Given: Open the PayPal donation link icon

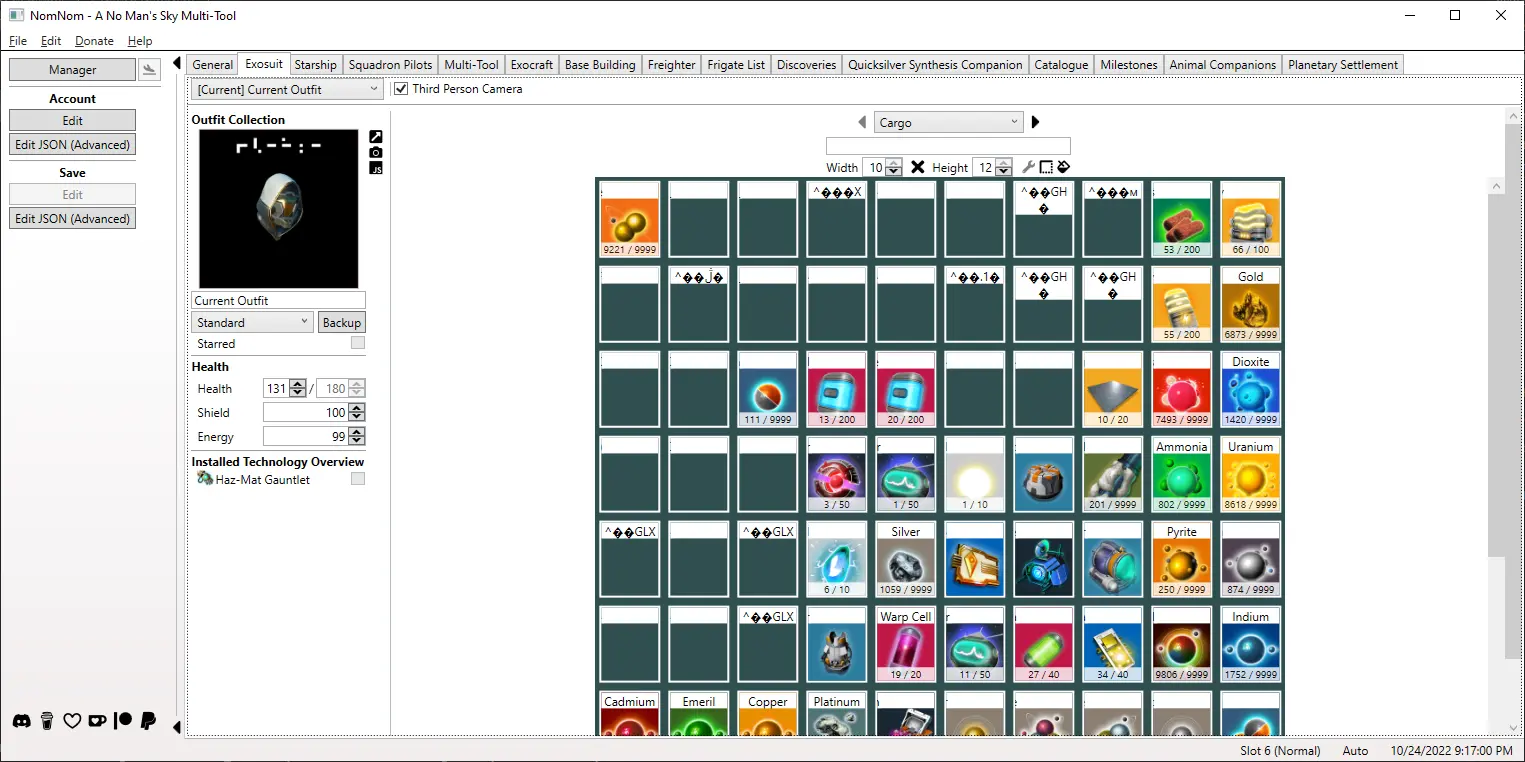Looking at the screenshot, I should pyautogui.click(x=148, y=721).
